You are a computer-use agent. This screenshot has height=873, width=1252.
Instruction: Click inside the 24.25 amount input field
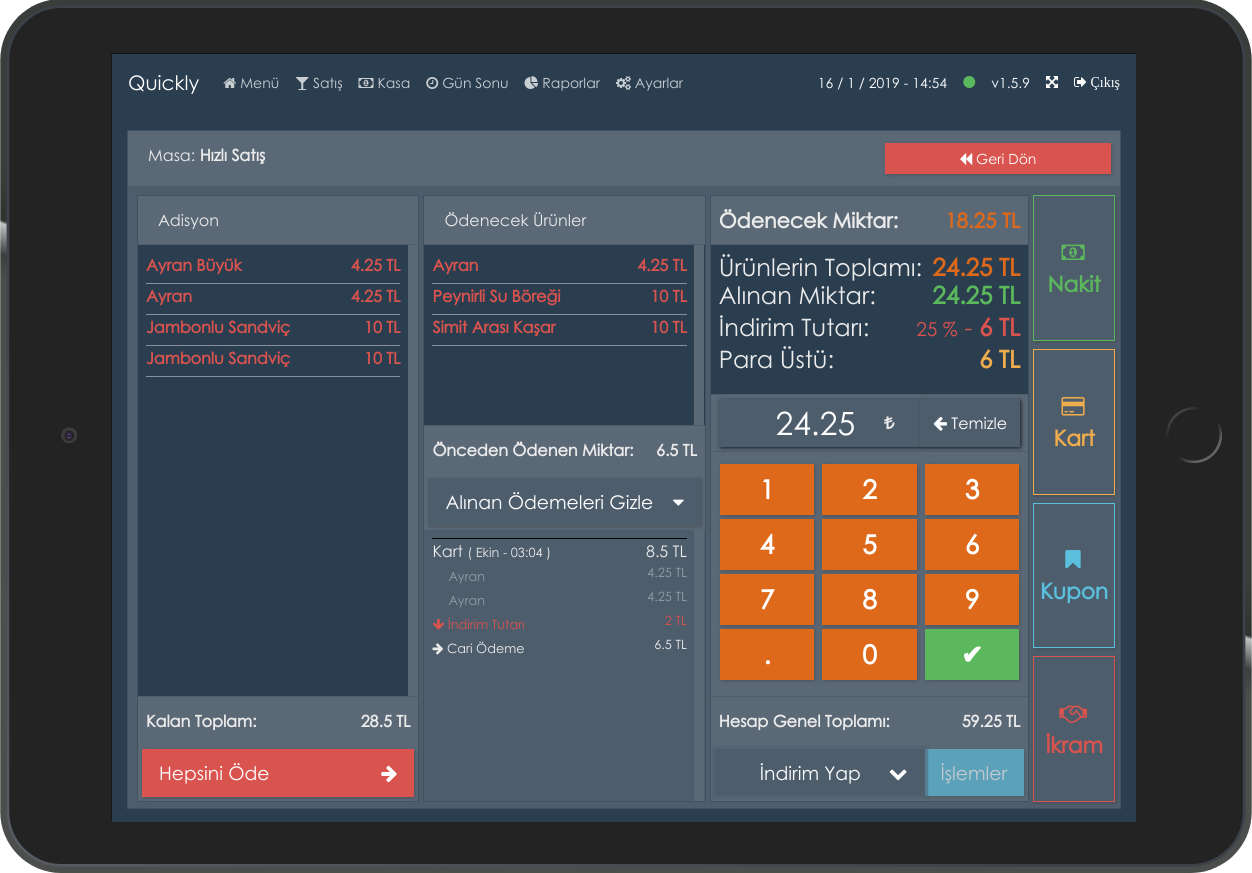tap(815, 423)
